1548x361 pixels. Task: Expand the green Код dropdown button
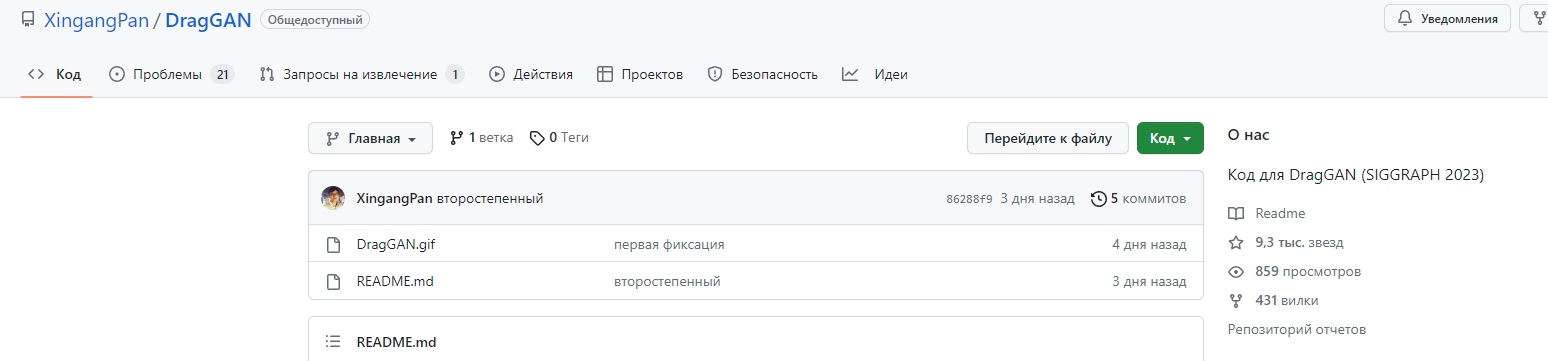pyautogui.click(x=1170, y=138)
